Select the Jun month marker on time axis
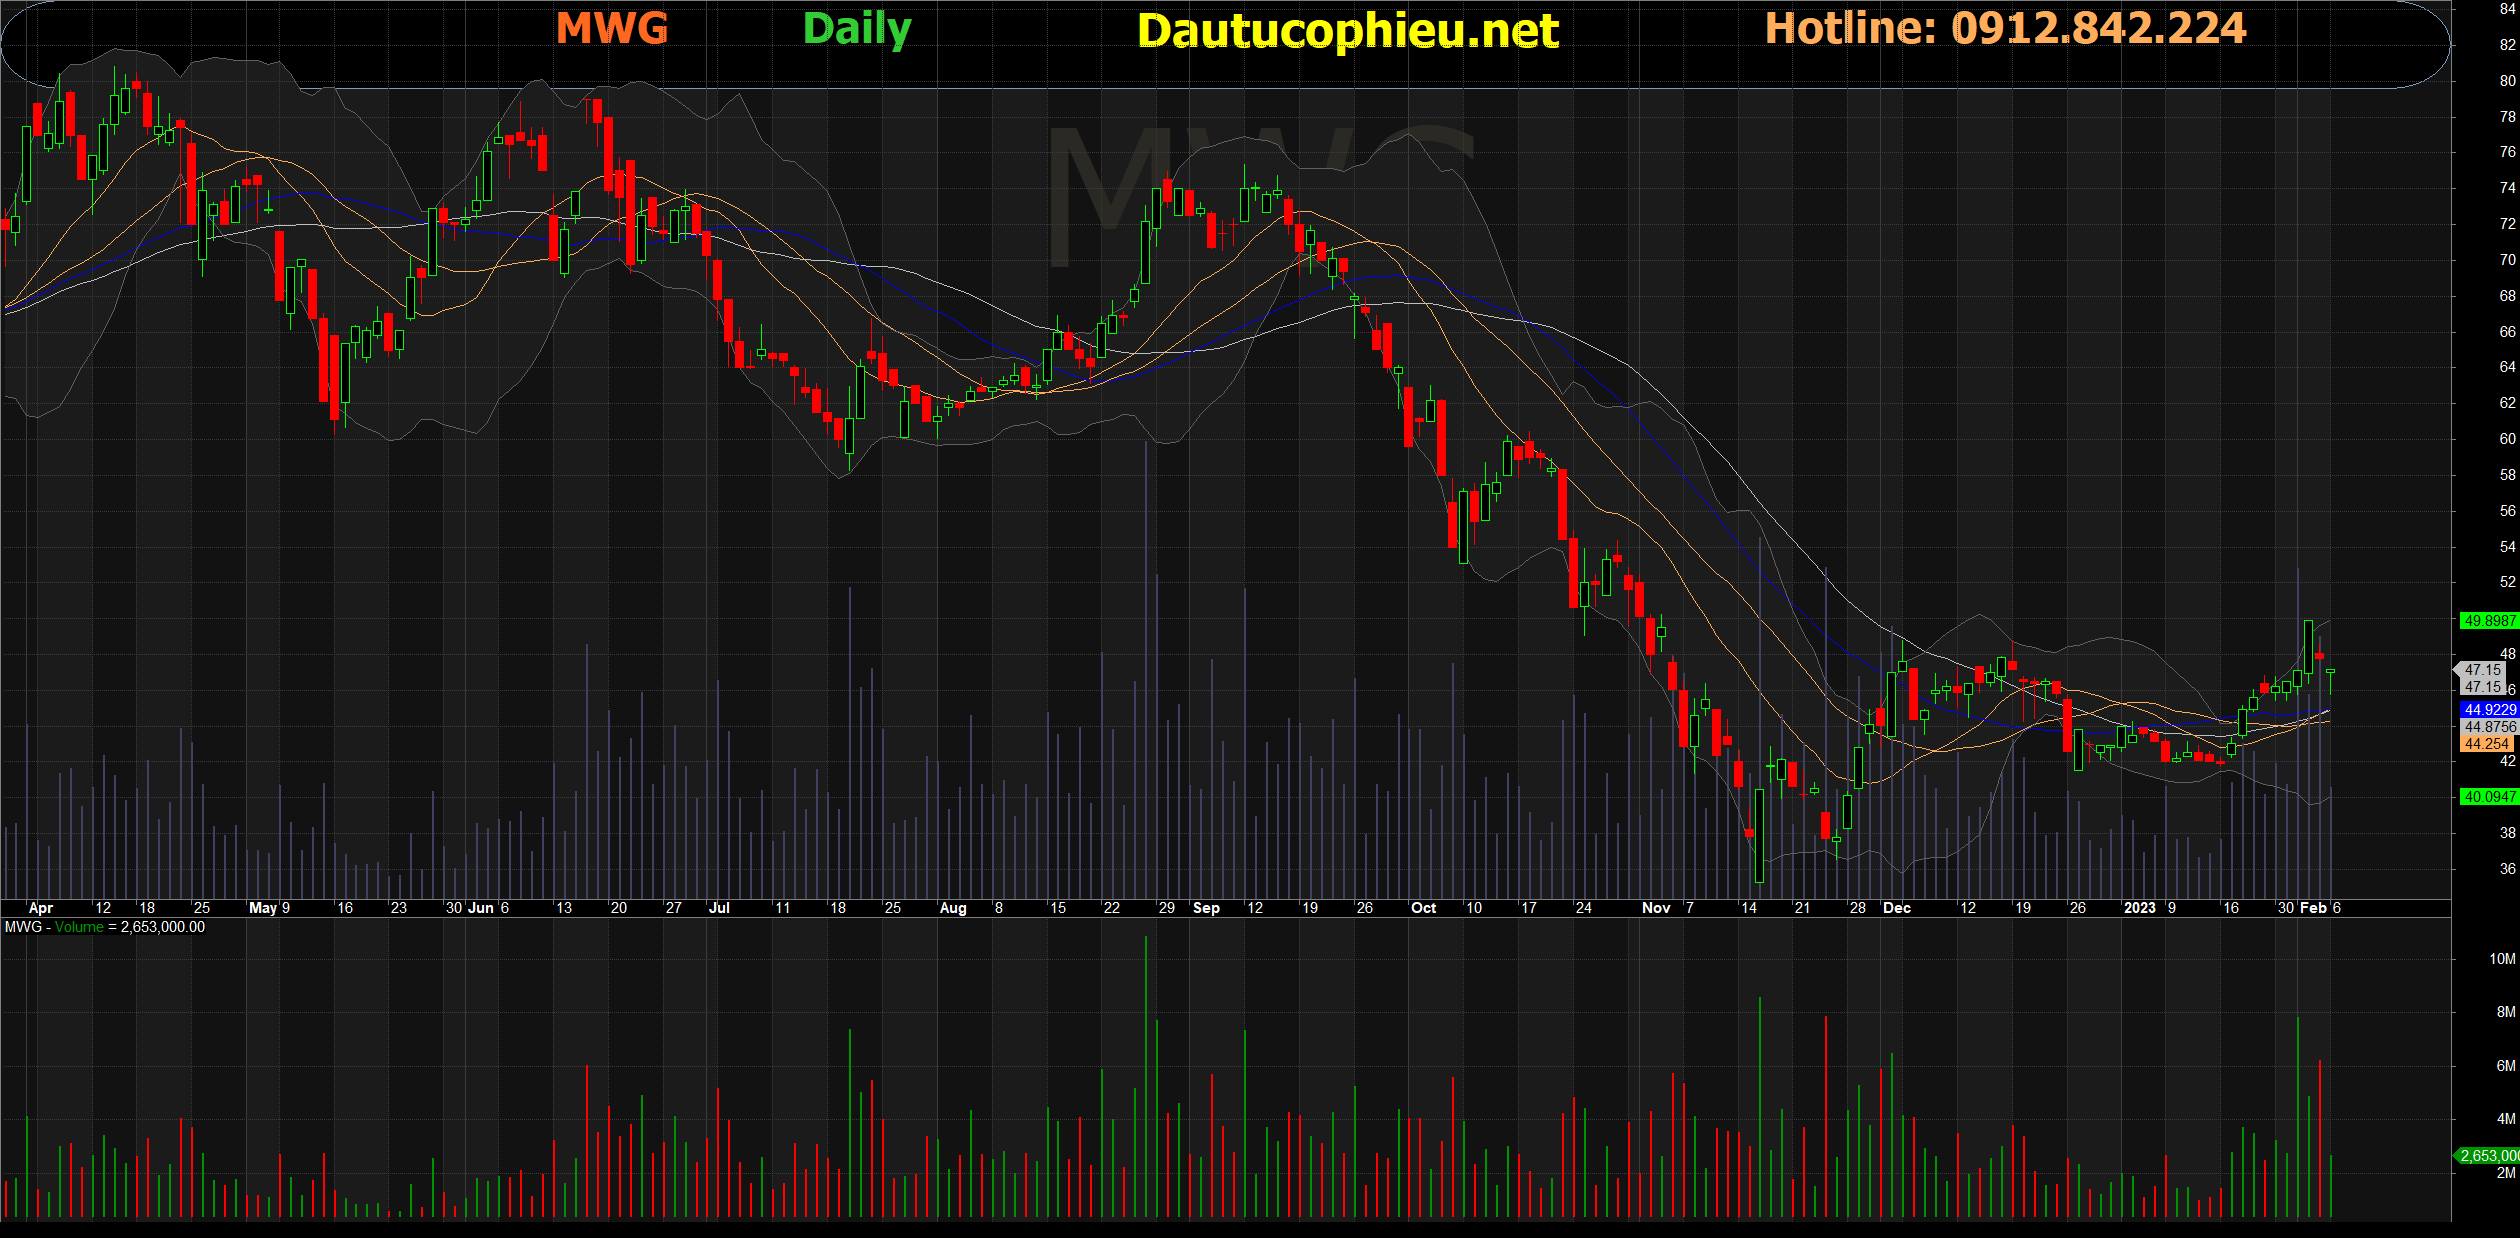Viewport: 2520px width, 1238px height. 481,908
